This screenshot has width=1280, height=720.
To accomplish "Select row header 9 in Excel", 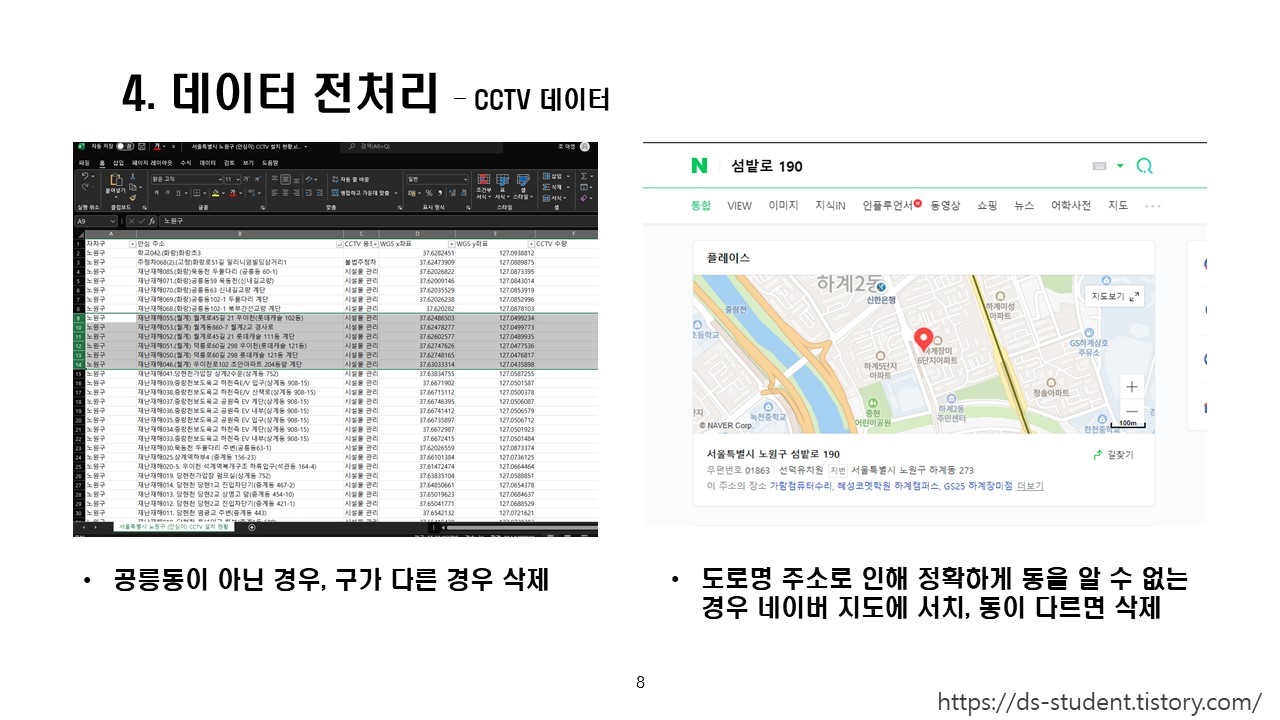I will pos(78,318).
